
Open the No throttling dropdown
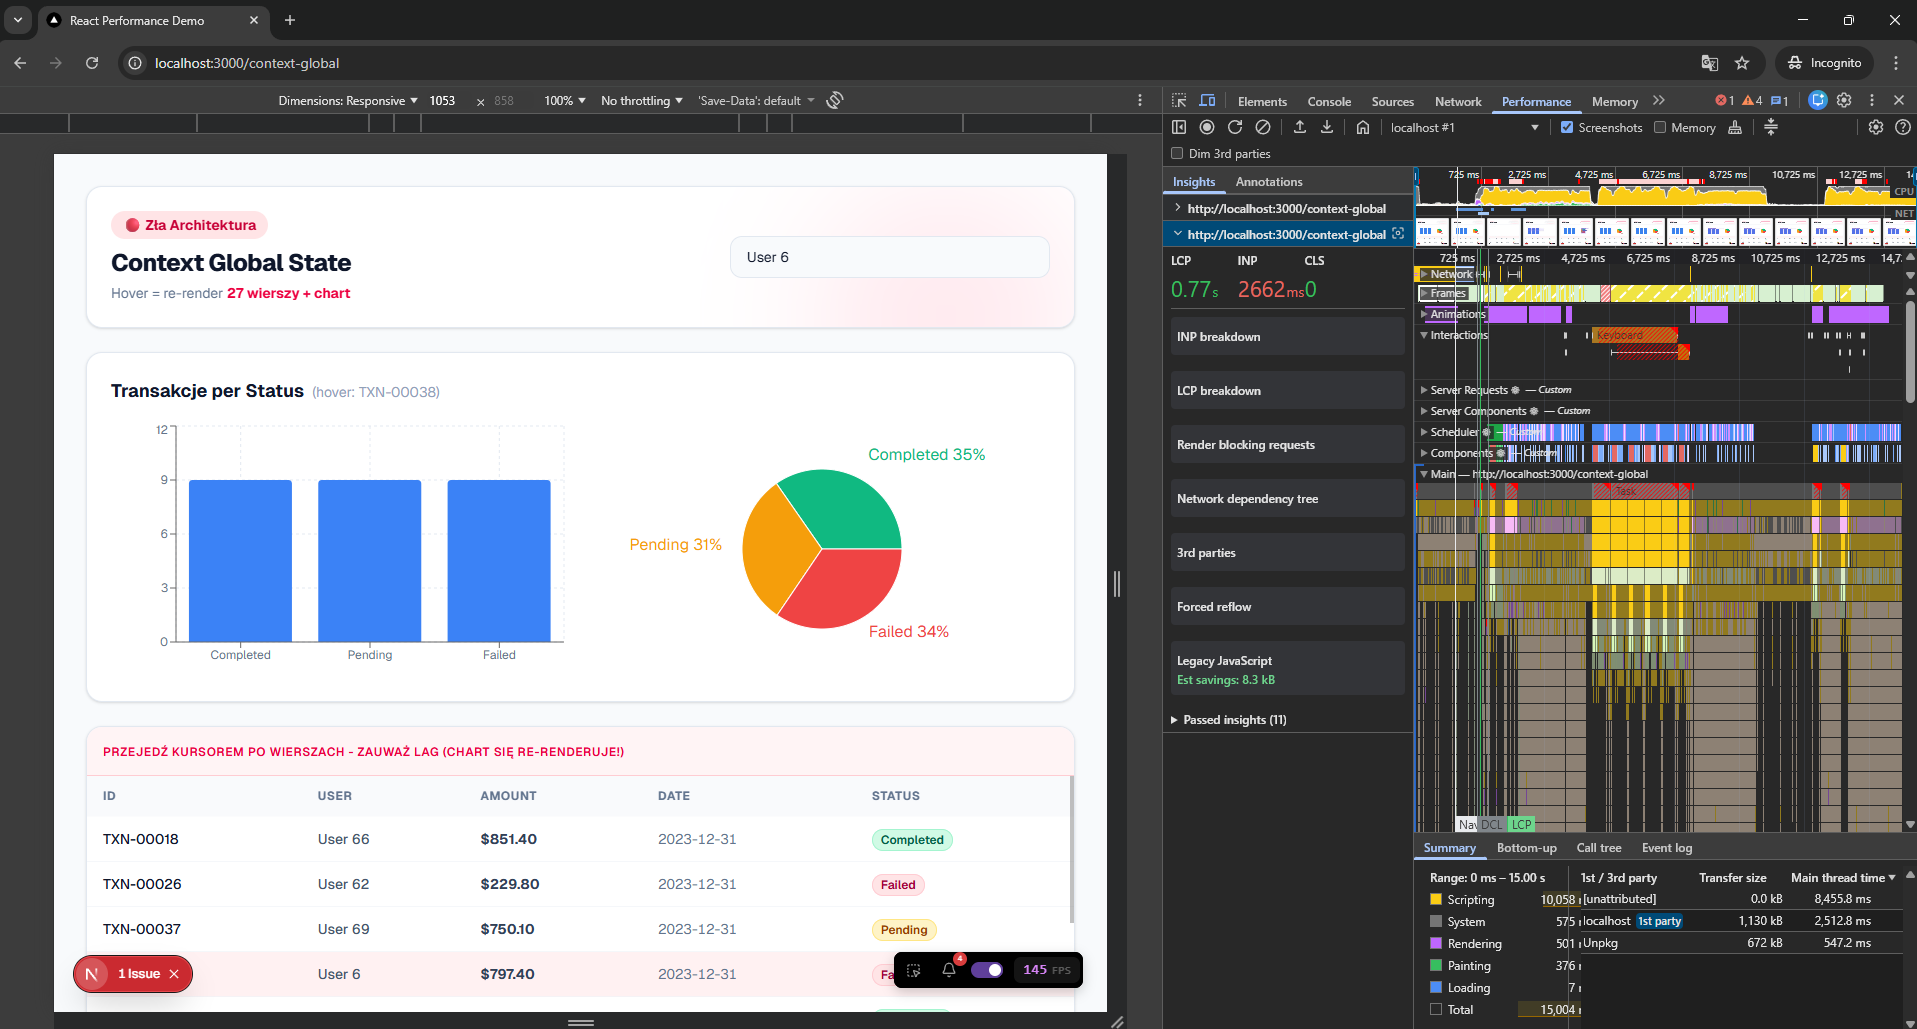pos(642,101)
